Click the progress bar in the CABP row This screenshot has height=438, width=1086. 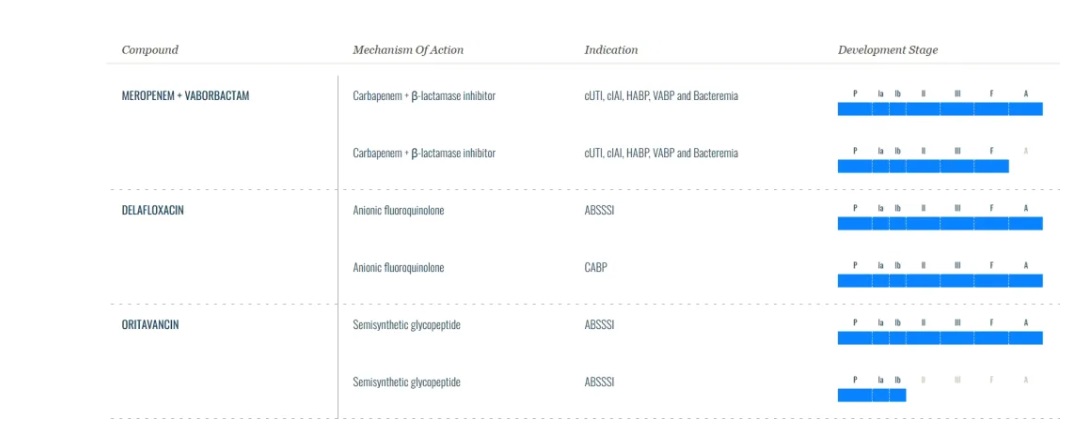(940, 281)
